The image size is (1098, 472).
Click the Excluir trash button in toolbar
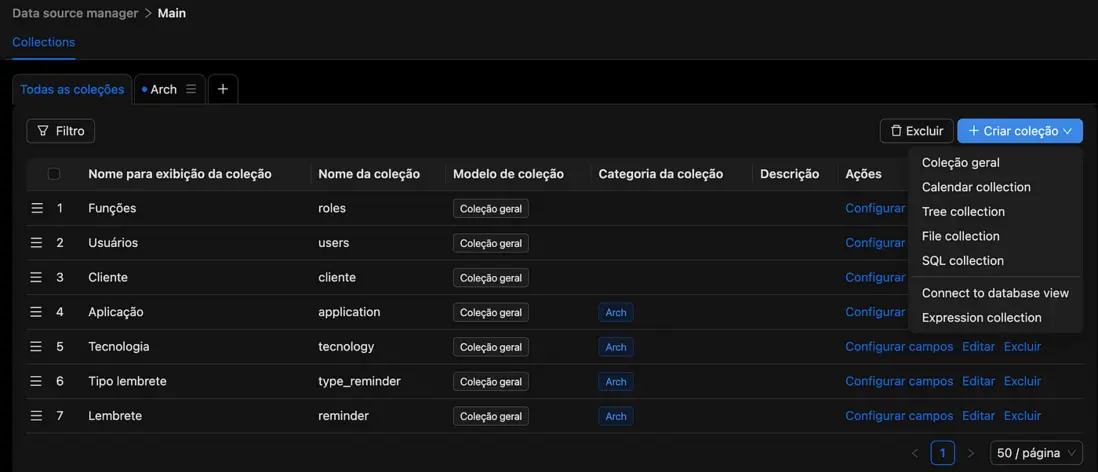pyautogui.click(x=916, y=131)
